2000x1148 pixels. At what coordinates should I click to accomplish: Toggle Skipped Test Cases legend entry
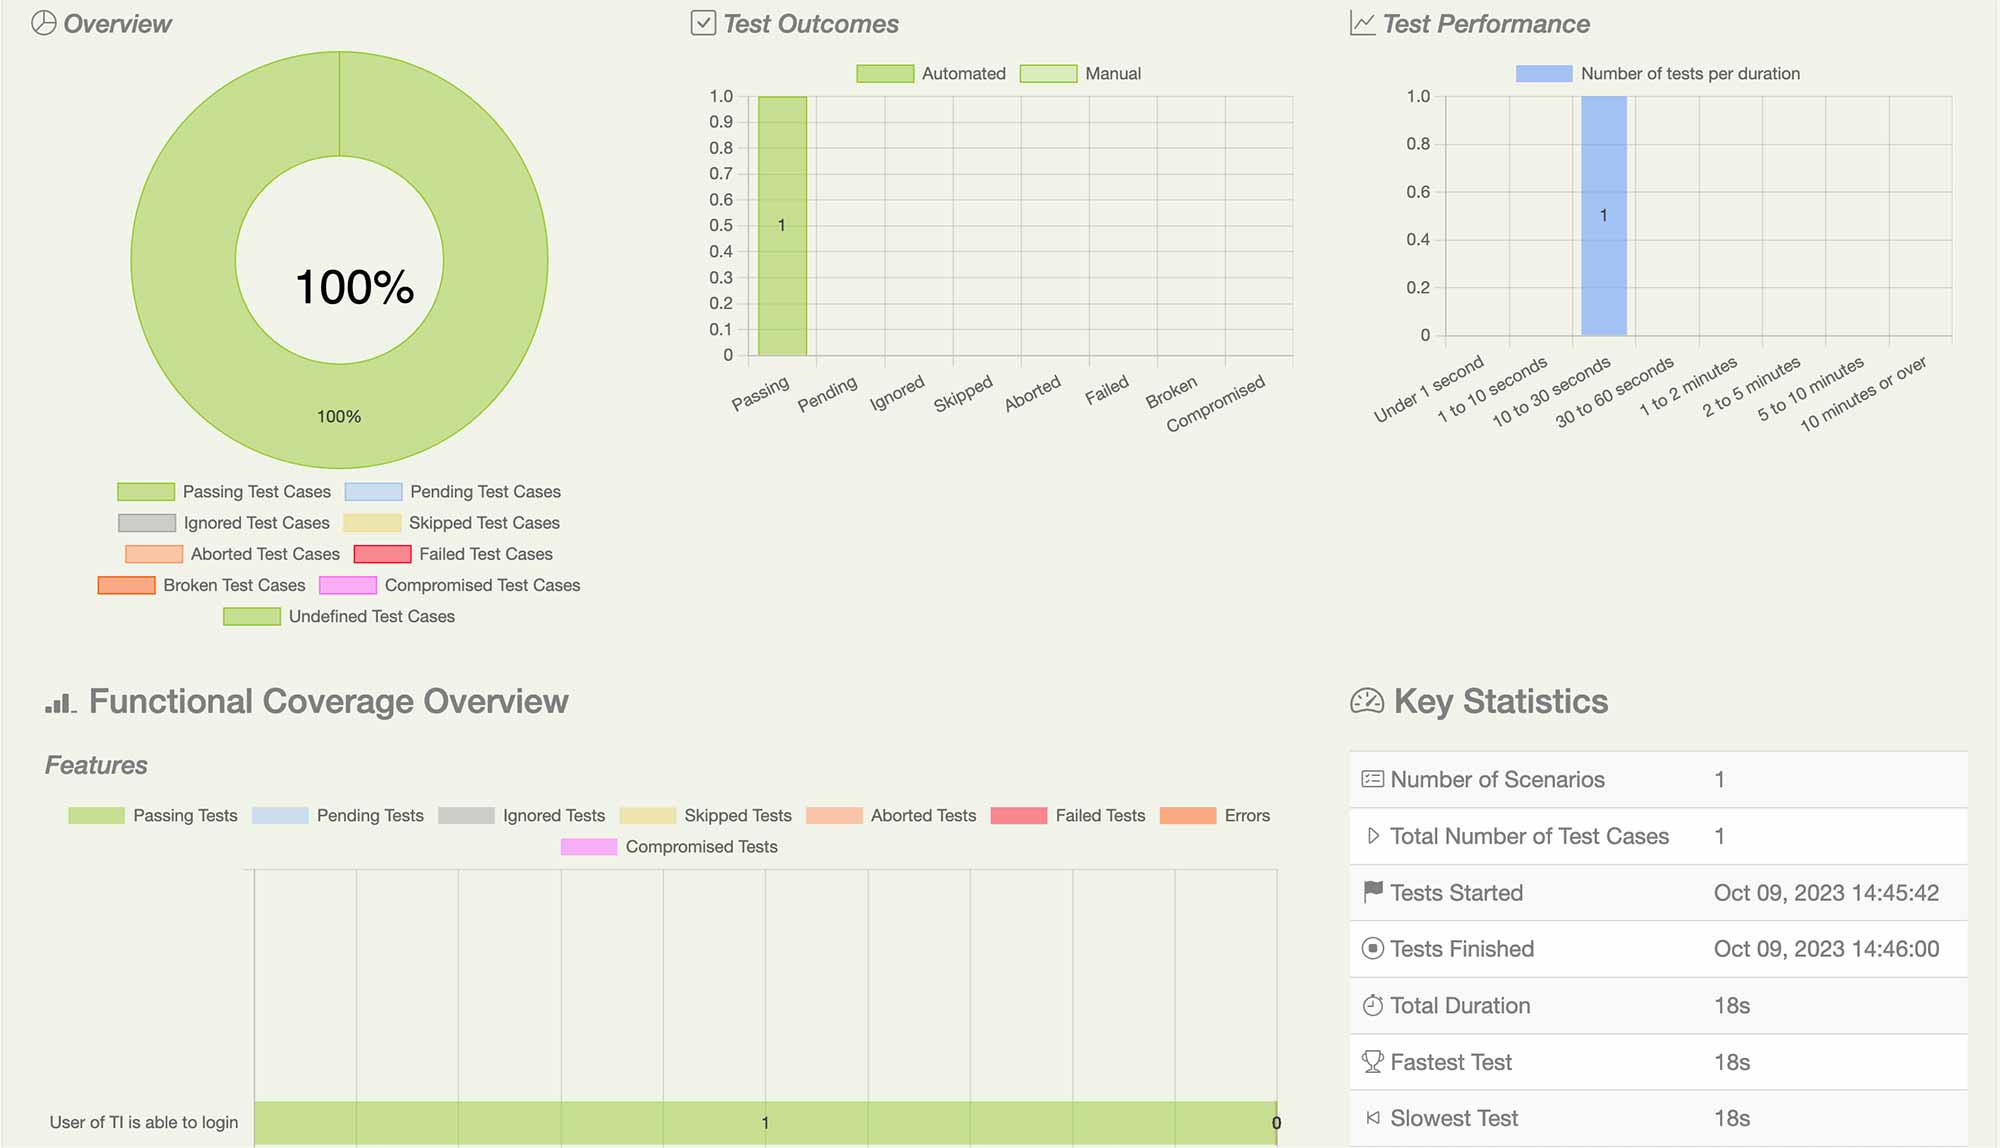pos(452,523)
